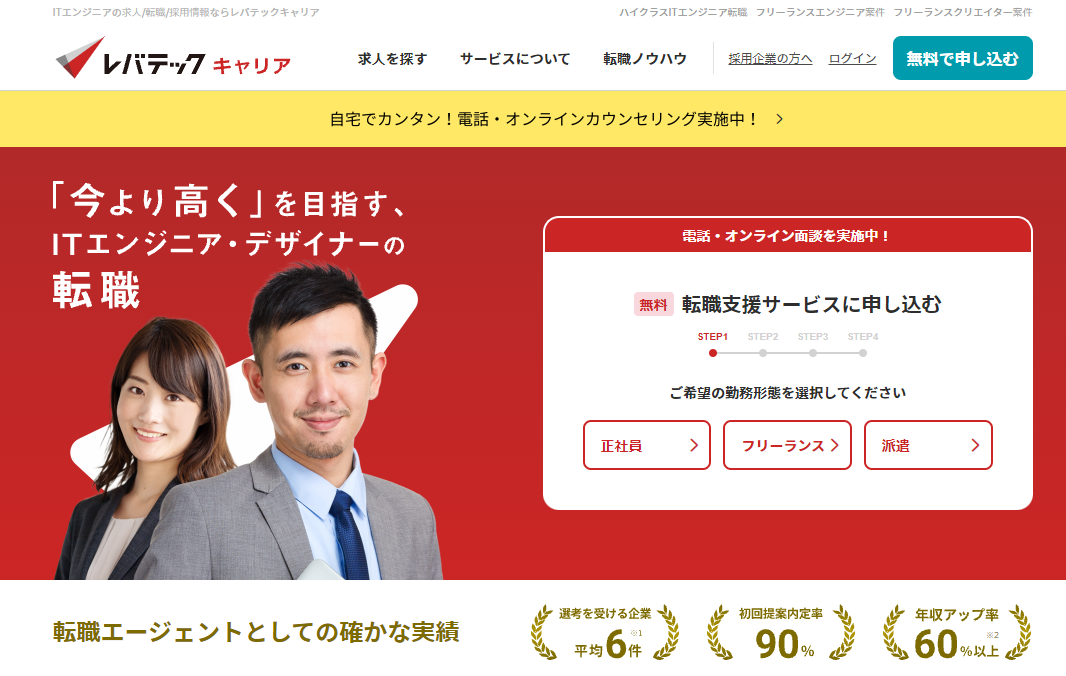Click the red arrow in the company logo
Image resolution: width=1066 pixels, height=676 pixels.
pyautogui.click(x=82, y=57)
